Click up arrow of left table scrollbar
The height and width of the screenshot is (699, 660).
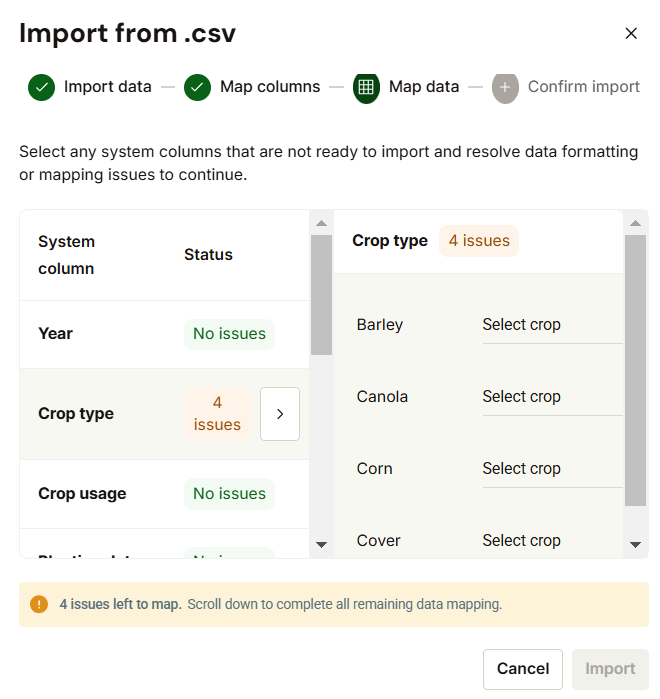click(321, 223)
